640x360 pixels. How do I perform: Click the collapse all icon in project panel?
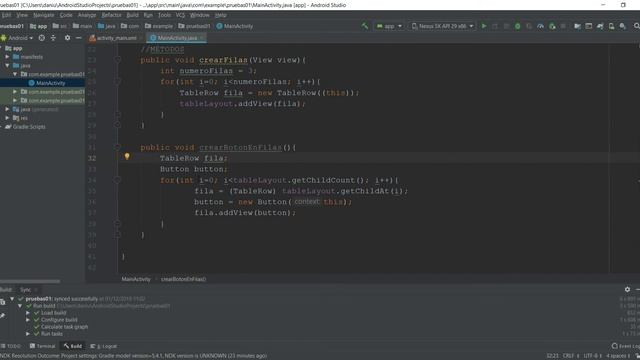pos(53,38)
